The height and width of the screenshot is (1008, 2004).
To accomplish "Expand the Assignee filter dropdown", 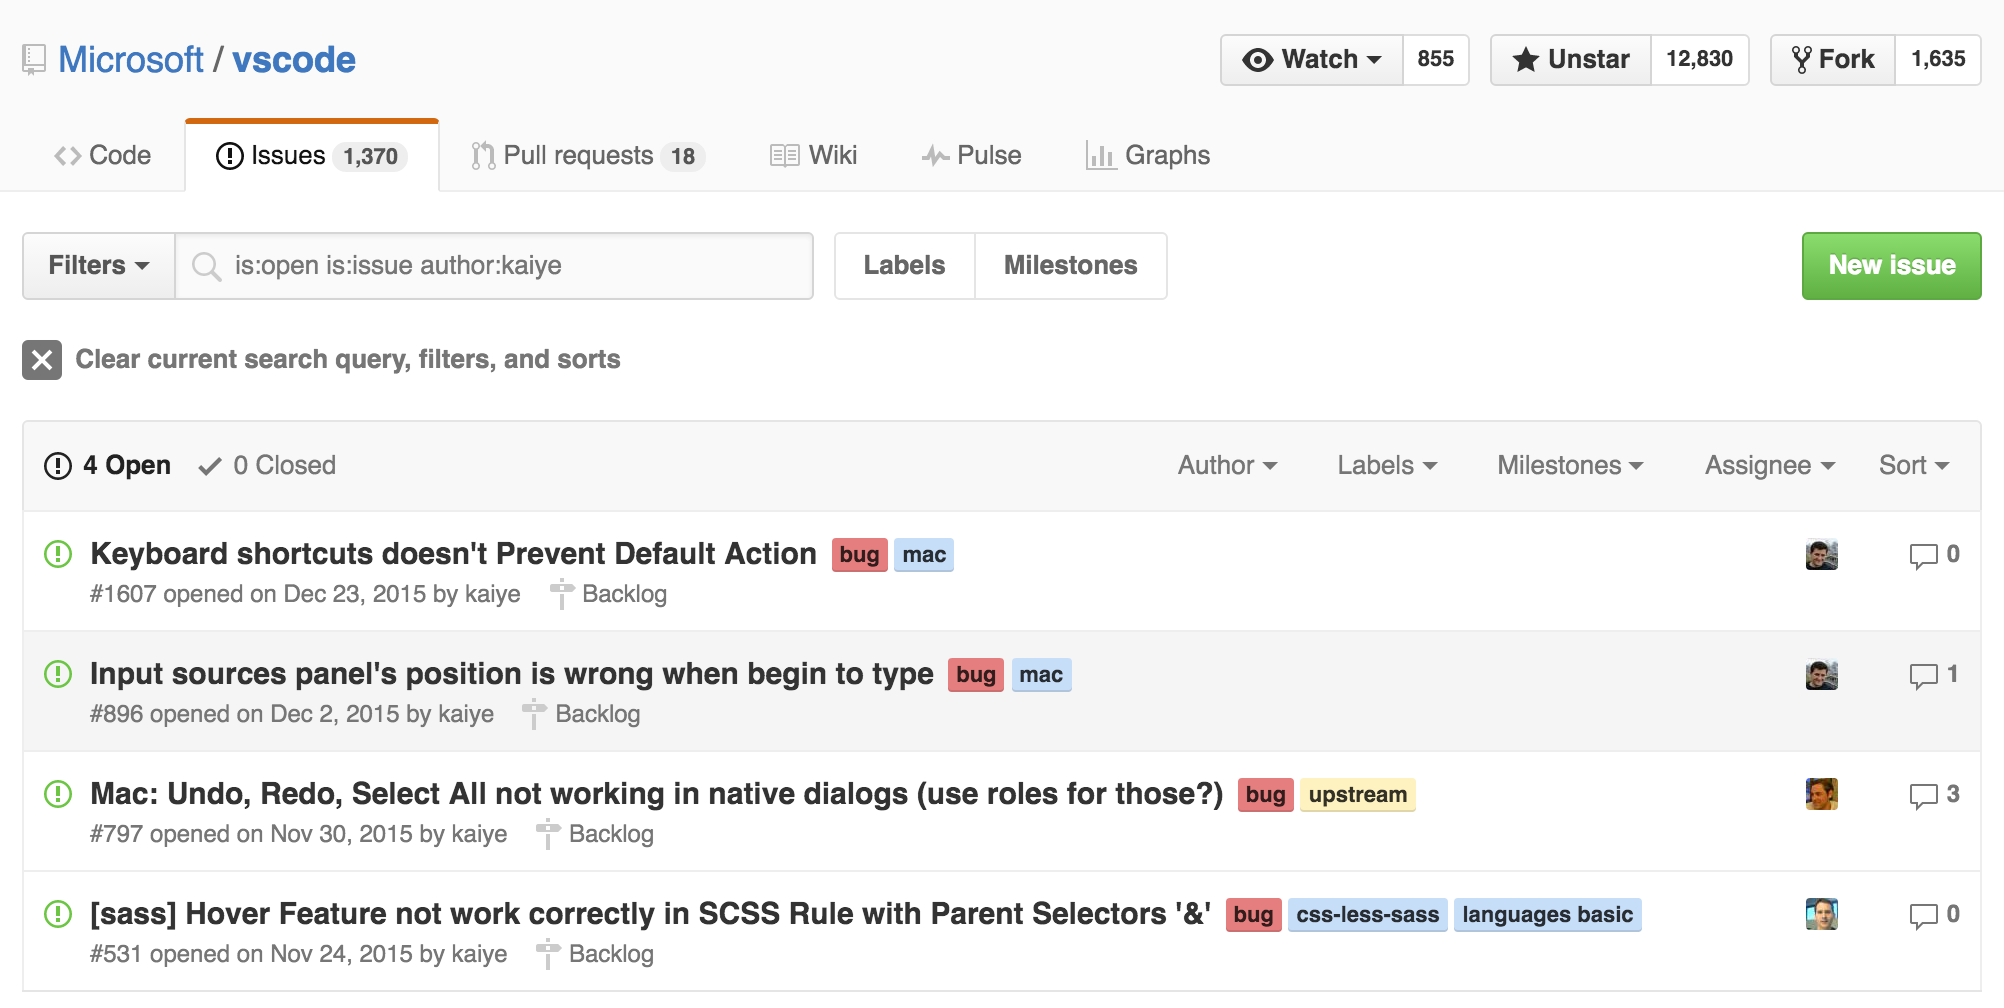I will point(1770,466).
